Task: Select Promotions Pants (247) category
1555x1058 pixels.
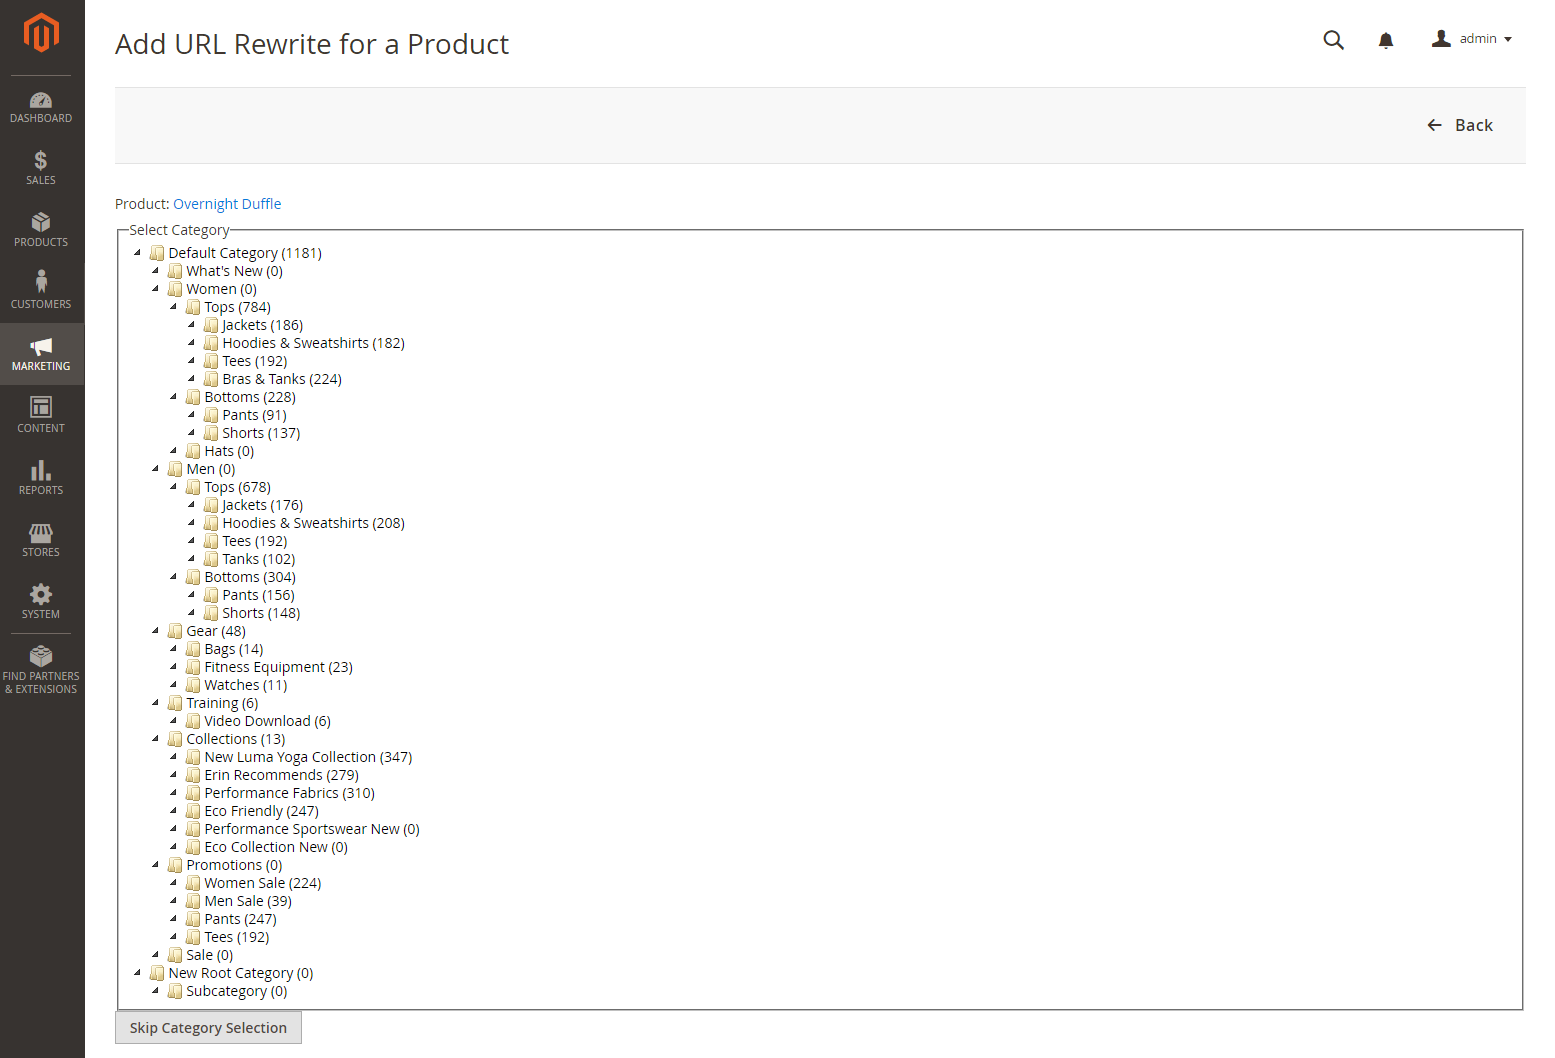Action: pyautogui.click(x=240, y=919)
